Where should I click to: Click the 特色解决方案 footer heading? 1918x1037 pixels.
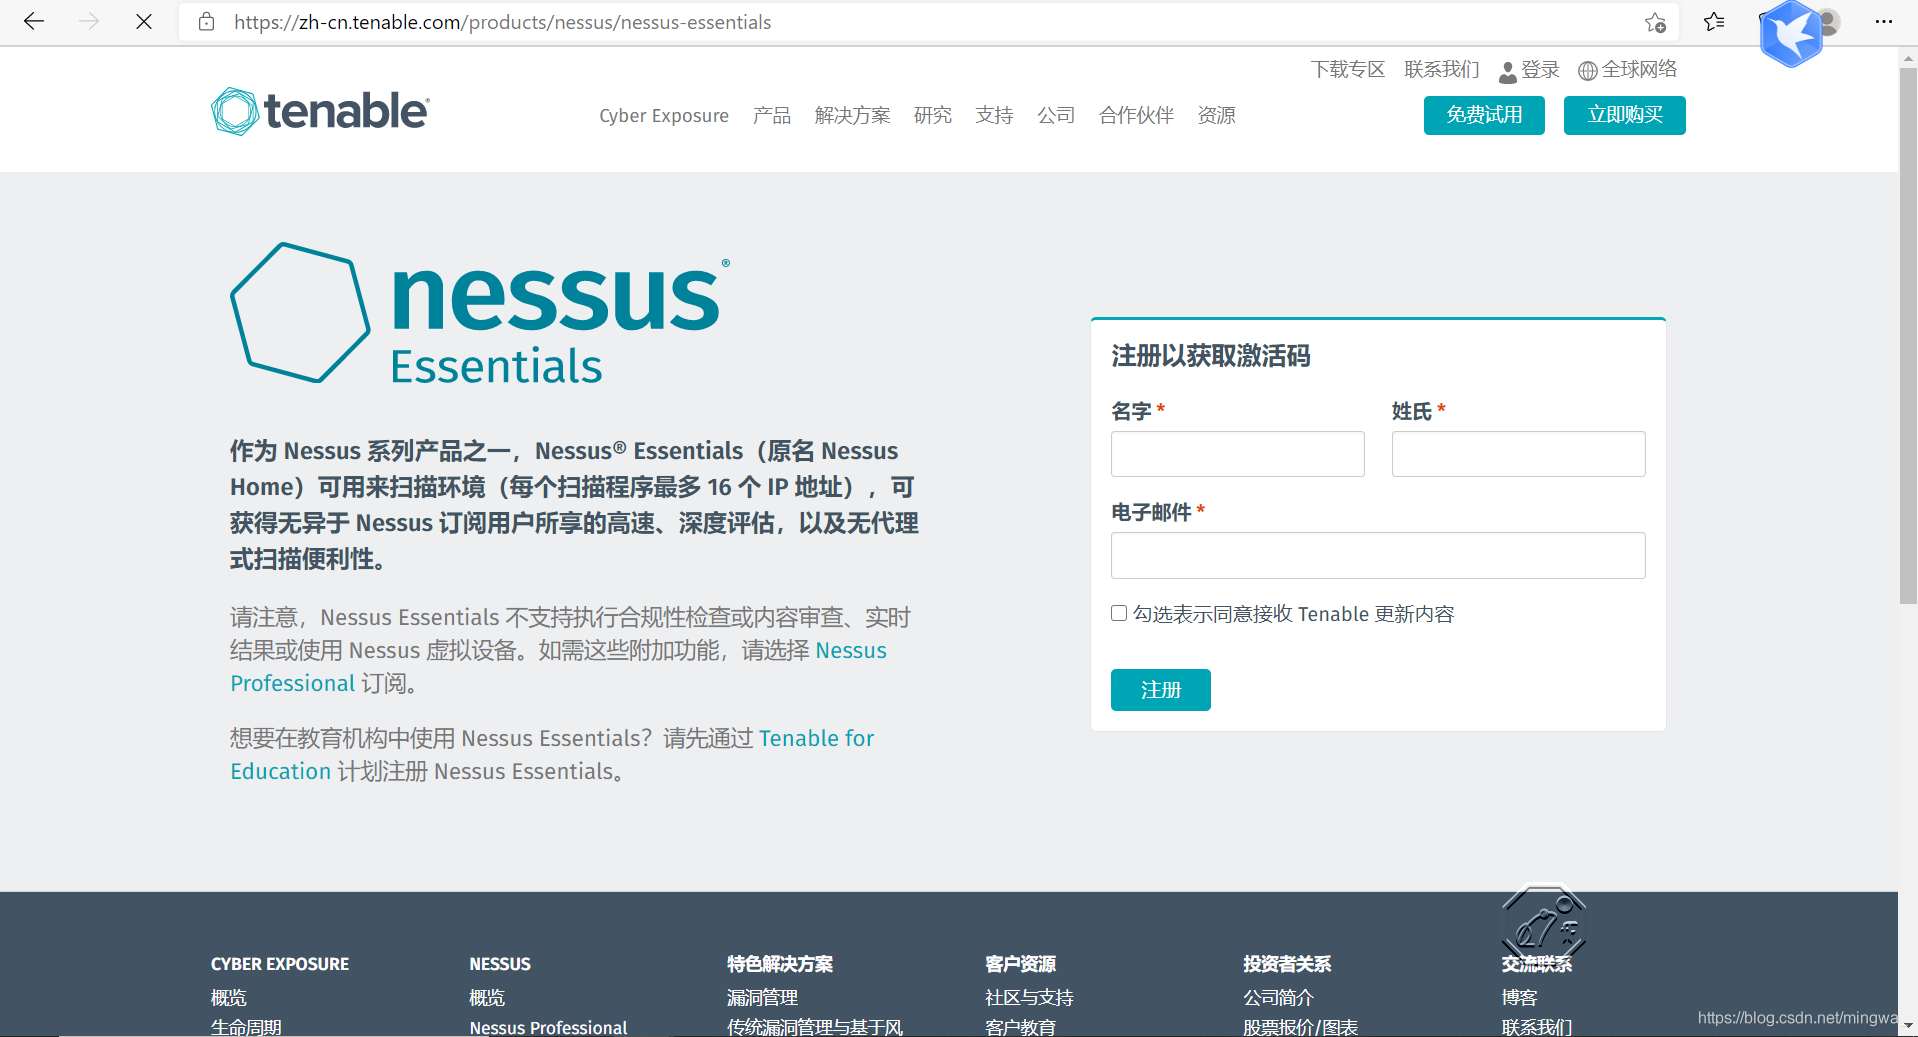(780, 964)
